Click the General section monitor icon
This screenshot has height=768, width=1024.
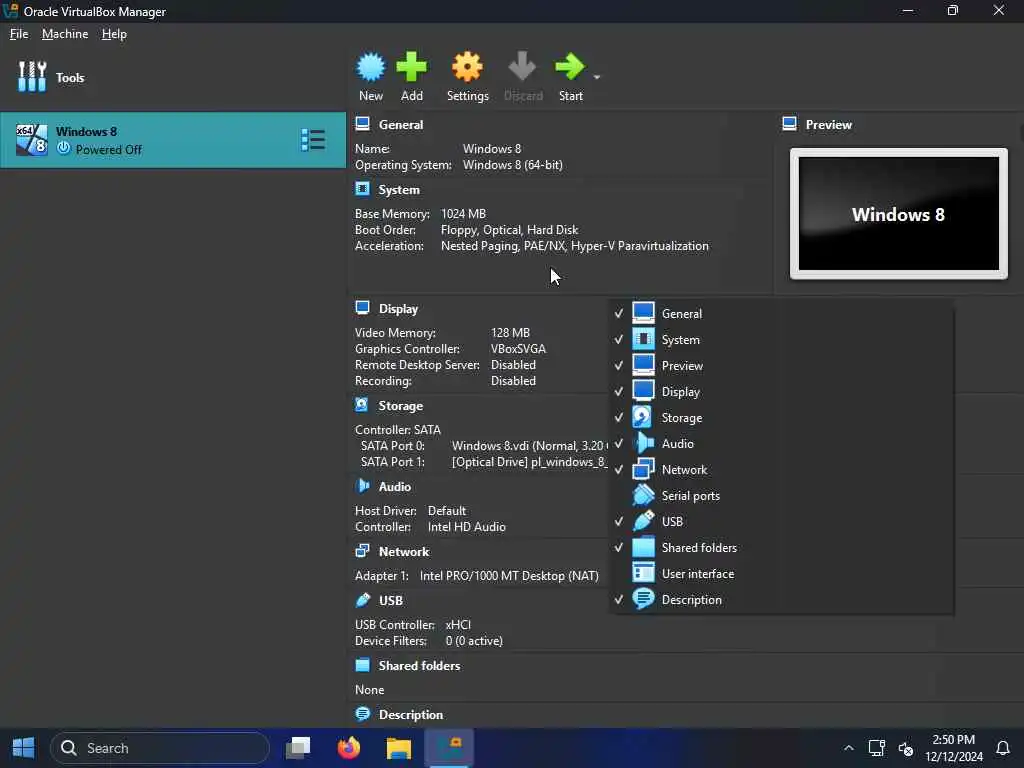click(362, 123)
